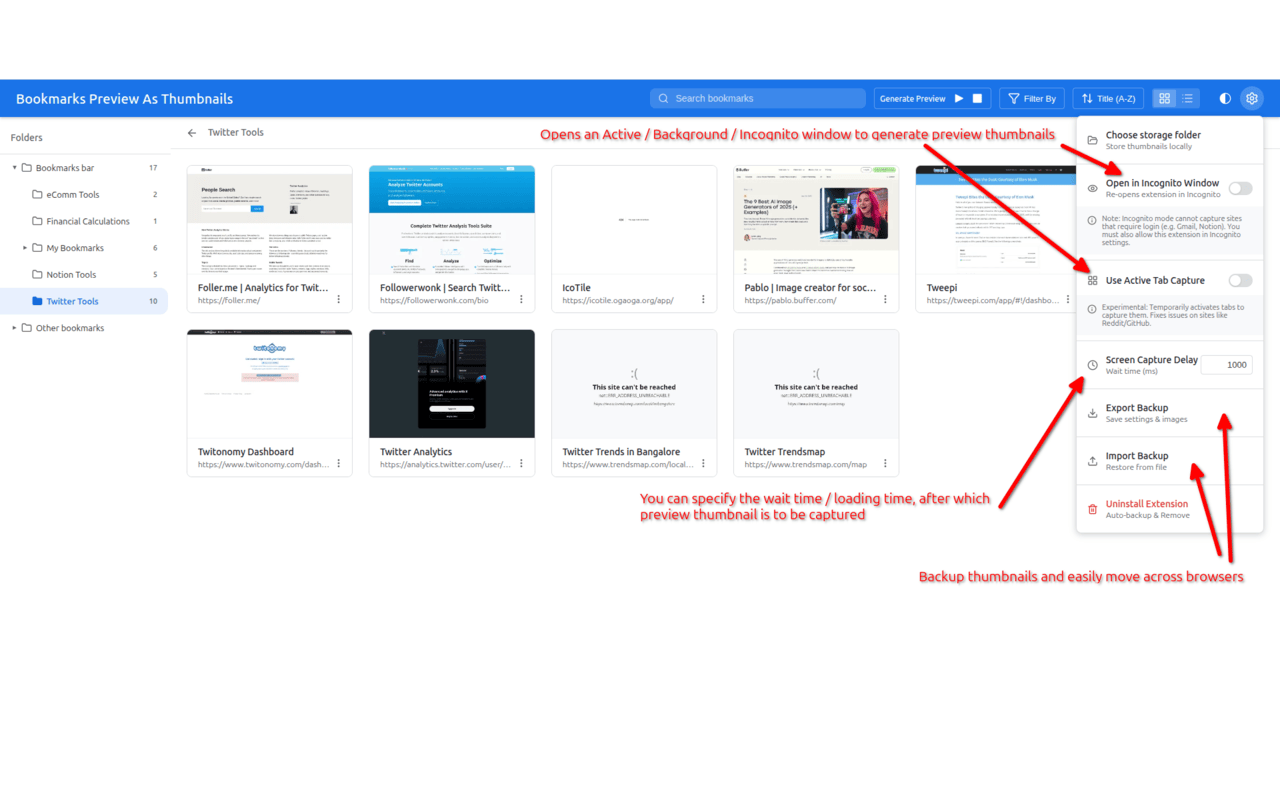
Task: Click the IcoTile bookmark title
Action: (x=577, y=288)
